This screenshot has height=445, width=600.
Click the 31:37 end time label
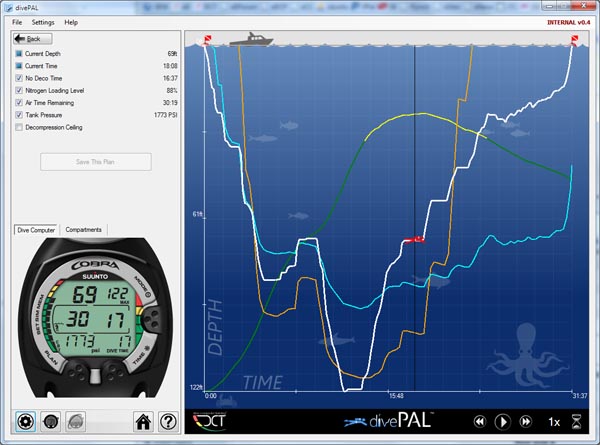coord(580,396)
